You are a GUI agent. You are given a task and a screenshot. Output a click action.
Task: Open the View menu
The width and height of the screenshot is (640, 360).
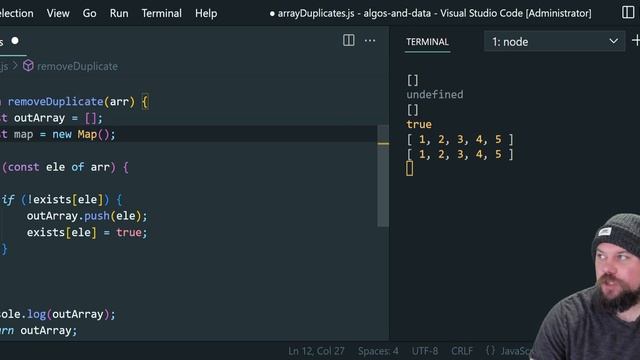tap(58, 13)
